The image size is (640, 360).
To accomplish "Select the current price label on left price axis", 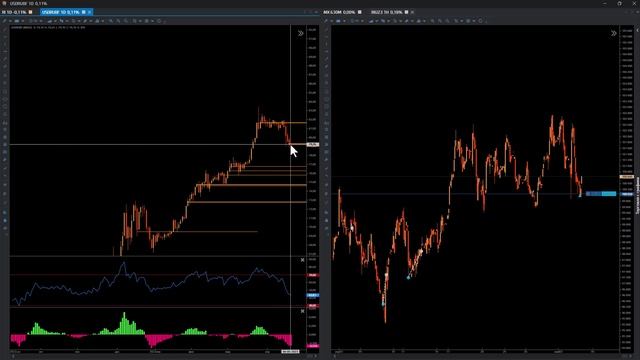I will click(313, 144).
